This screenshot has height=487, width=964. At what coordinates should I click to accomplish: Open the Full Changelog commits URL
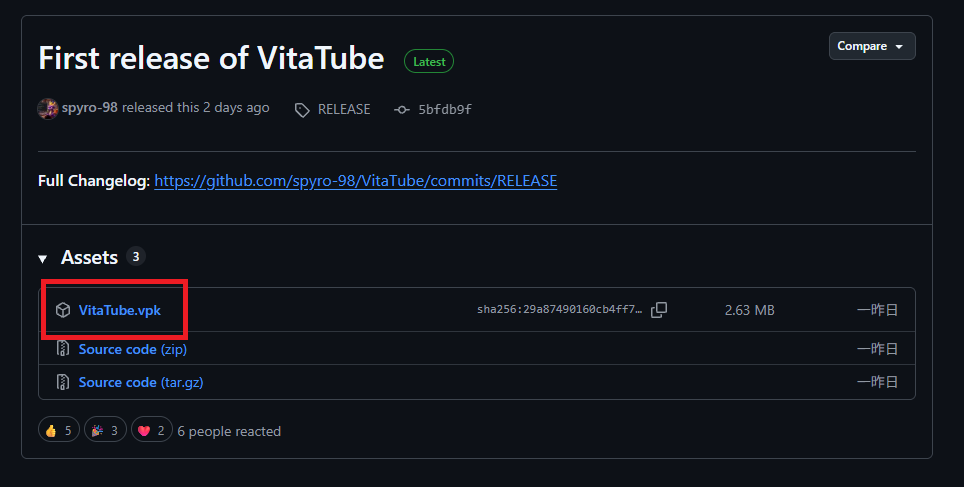click(x=355, y=181)
